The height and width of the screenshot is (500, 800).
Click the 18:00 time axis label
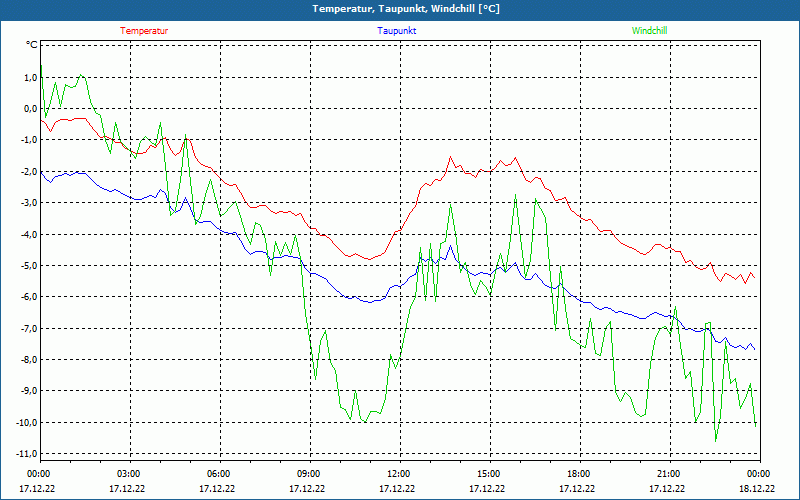(x=580, y=474)
